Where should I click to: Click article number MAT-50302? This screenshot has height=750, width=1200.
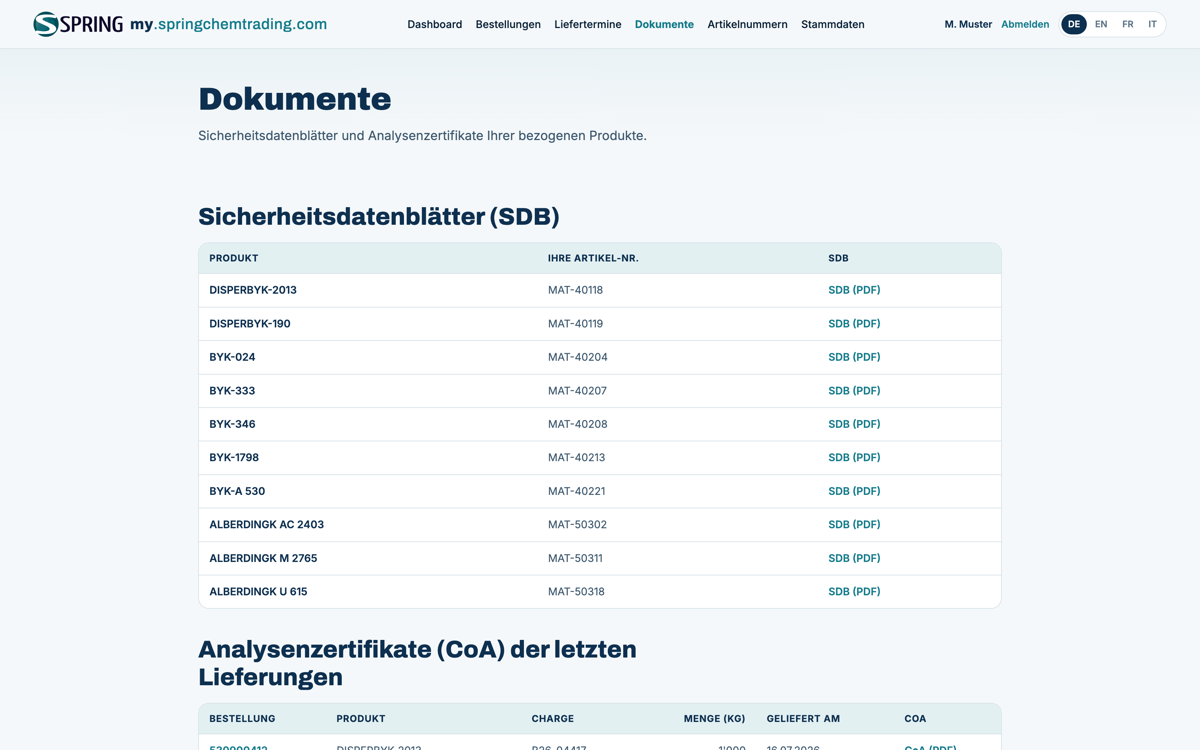[577, 525]
